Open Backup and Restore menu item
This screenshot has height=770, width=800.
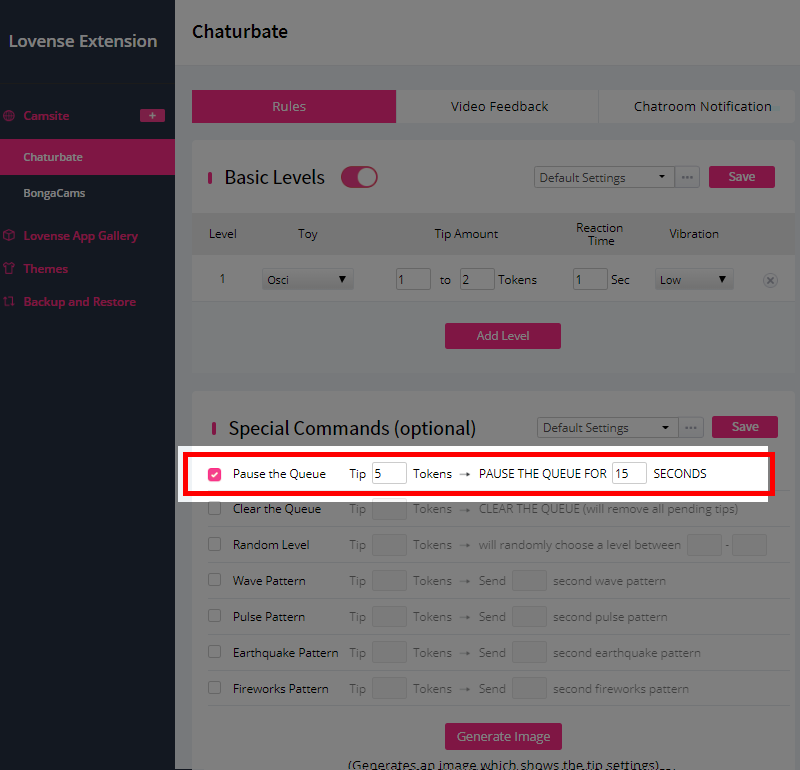(x=80, y=302)
